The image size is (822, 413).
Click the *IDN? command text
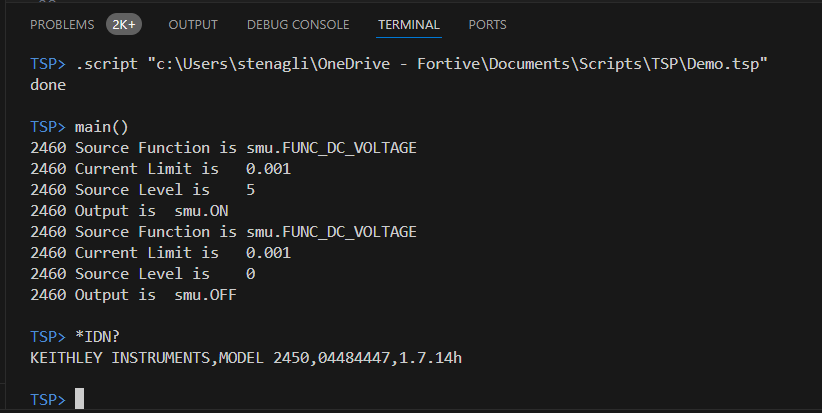point(98,336)
